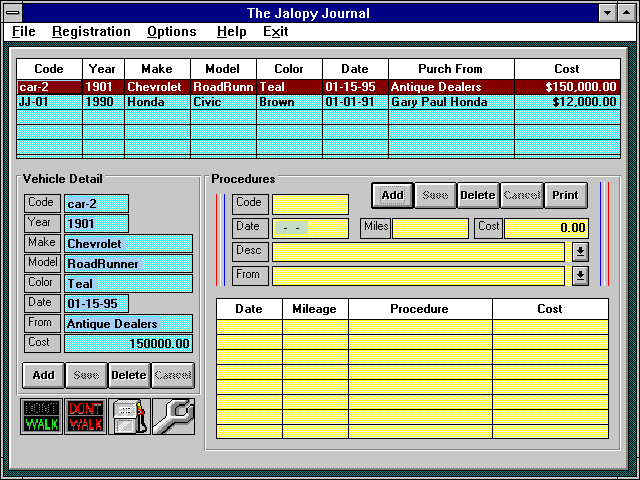Image resolution: width=640 pixels, height=480 pixels.
Task: Expand the From dropdown arrow in Procedures
Action: 580,275
